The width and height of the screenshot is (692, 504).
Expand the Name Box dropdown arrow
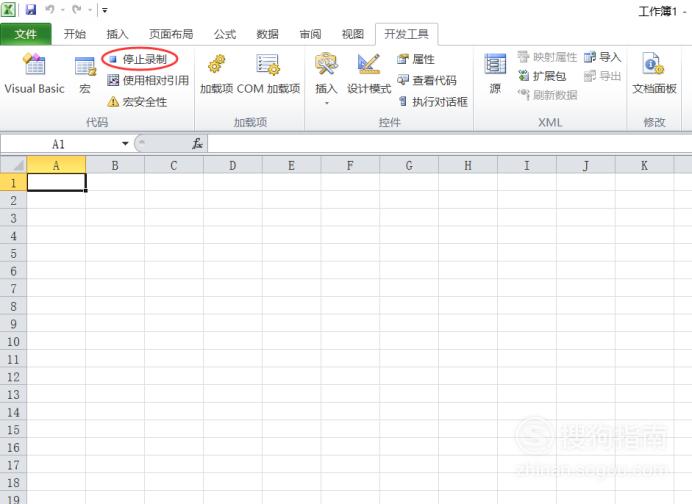pyautogui.click(x=125, y=143)
